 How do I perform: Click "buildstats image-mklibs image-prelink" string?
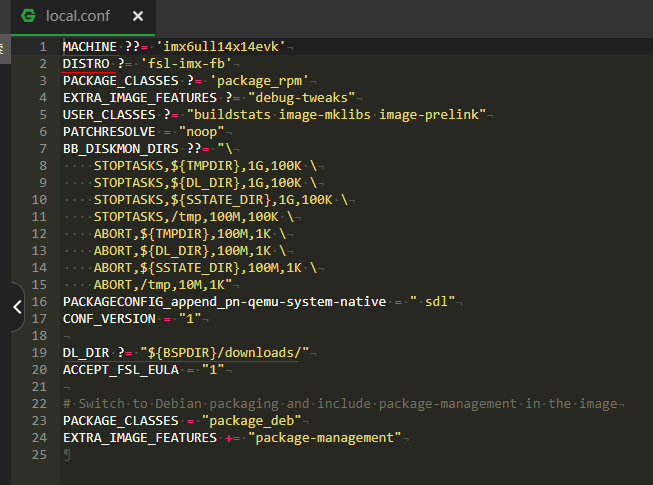336,115
